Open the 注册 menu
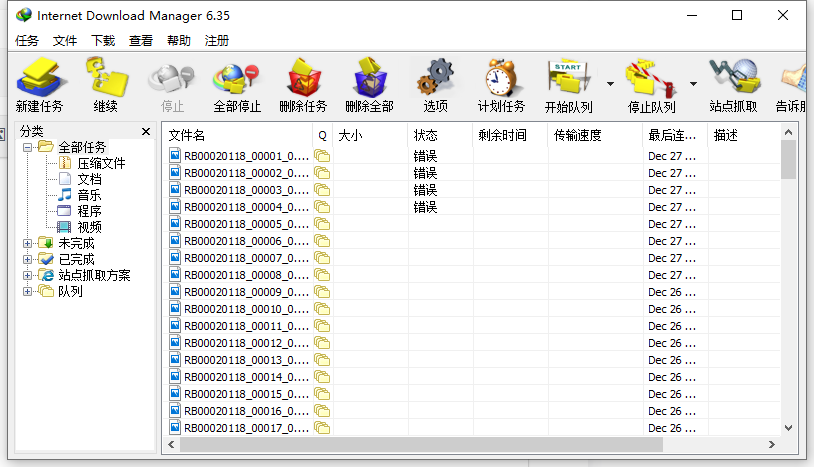Viewport: 814px width, 467px height. pyautogui.click(x=216, y=40)
